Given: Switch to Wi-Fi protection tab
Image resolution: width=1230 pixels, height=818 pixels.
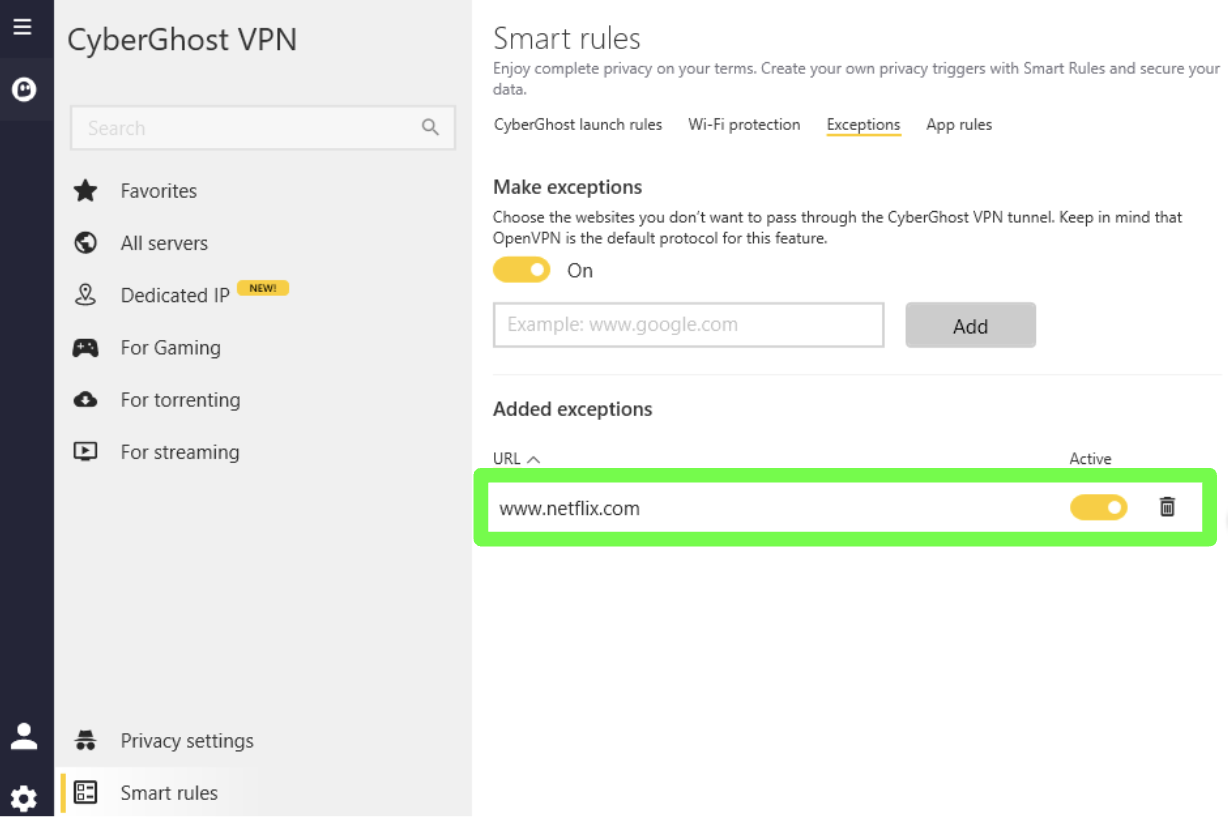Looking at the screenshot, I should click(744, 125).
